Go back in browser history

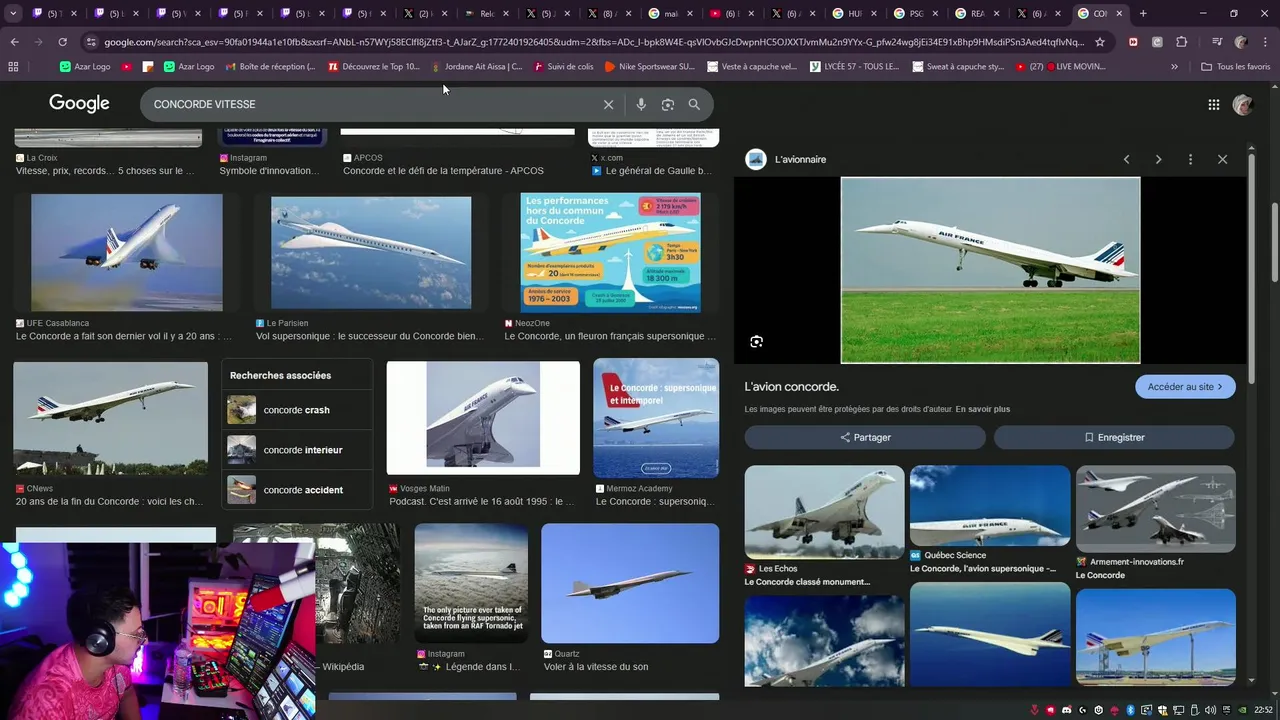(14, 42)
